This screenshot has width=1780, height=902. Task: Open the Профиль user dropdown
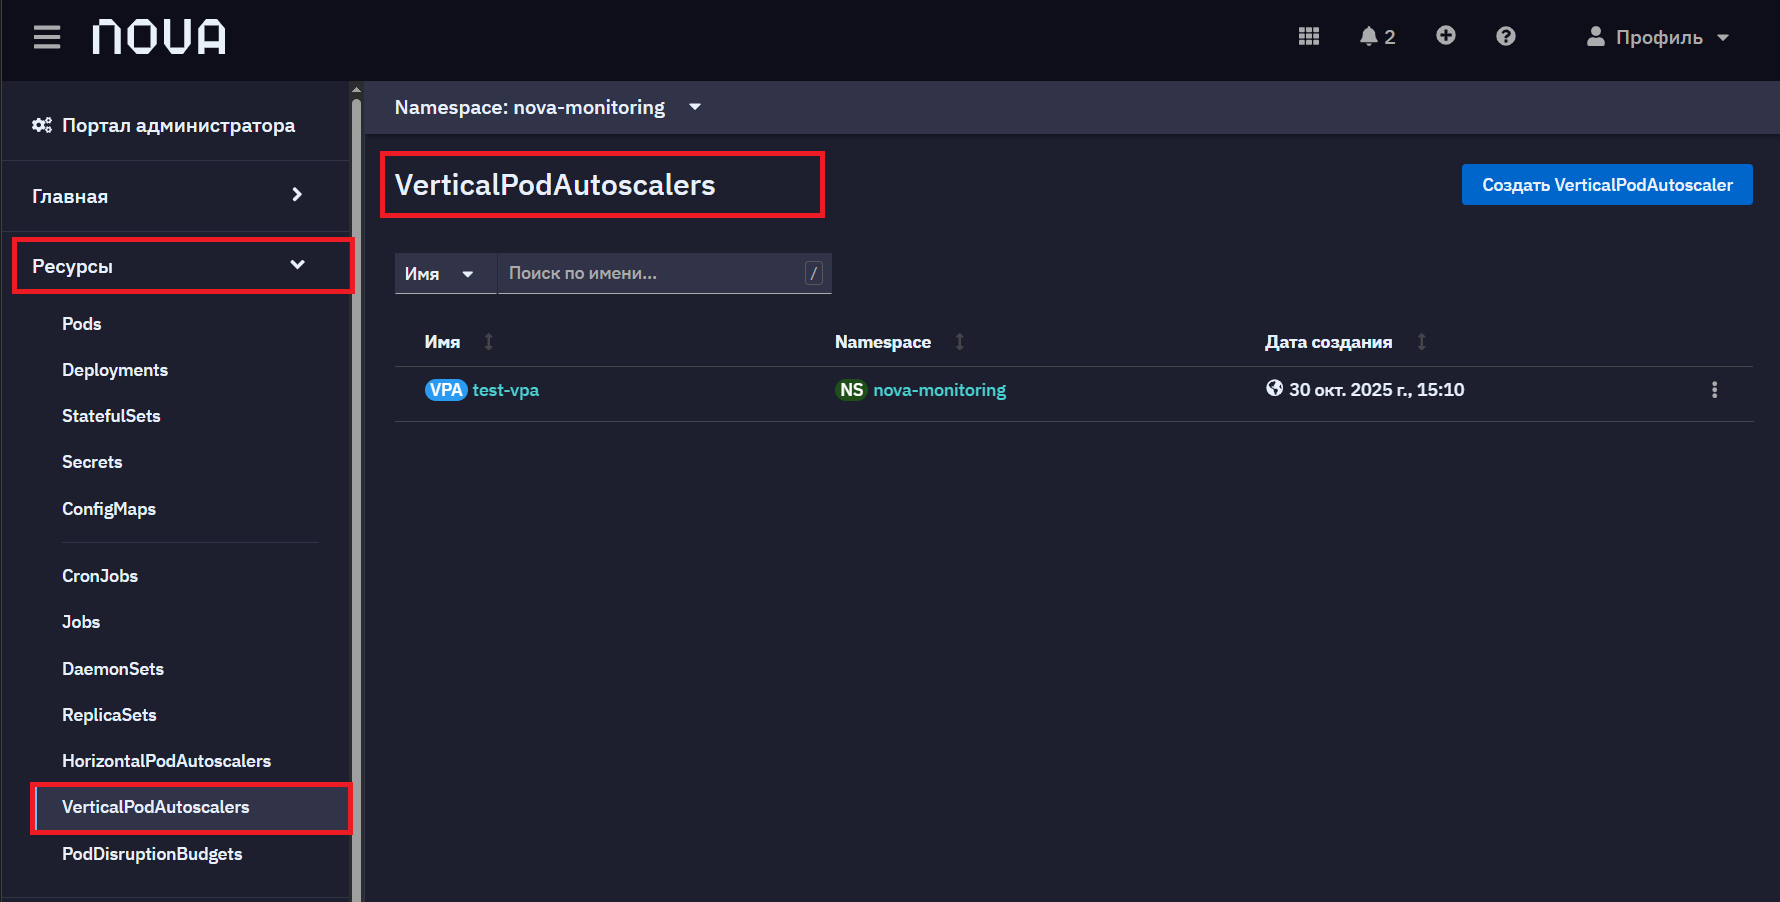click(1658, 37)
